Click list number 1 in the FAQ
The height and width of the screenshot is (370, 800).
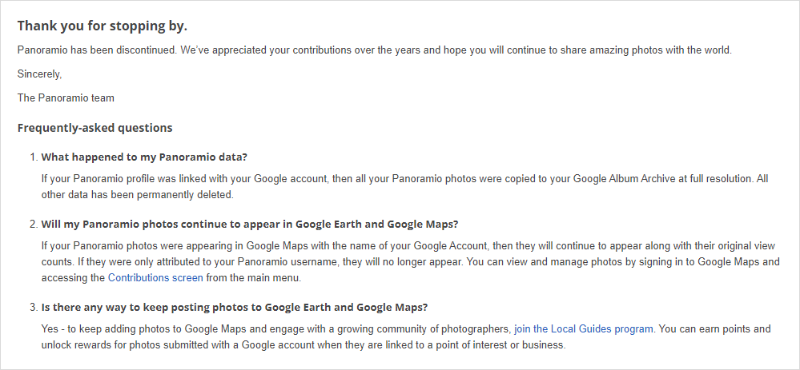click(x=33, y=157)
